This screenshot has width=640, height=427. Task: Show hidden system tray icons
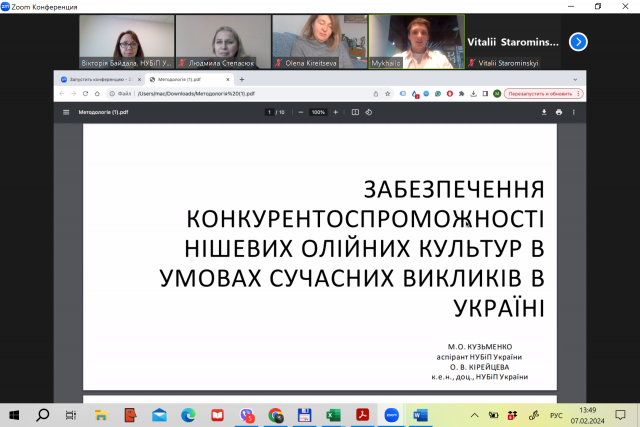474,416
